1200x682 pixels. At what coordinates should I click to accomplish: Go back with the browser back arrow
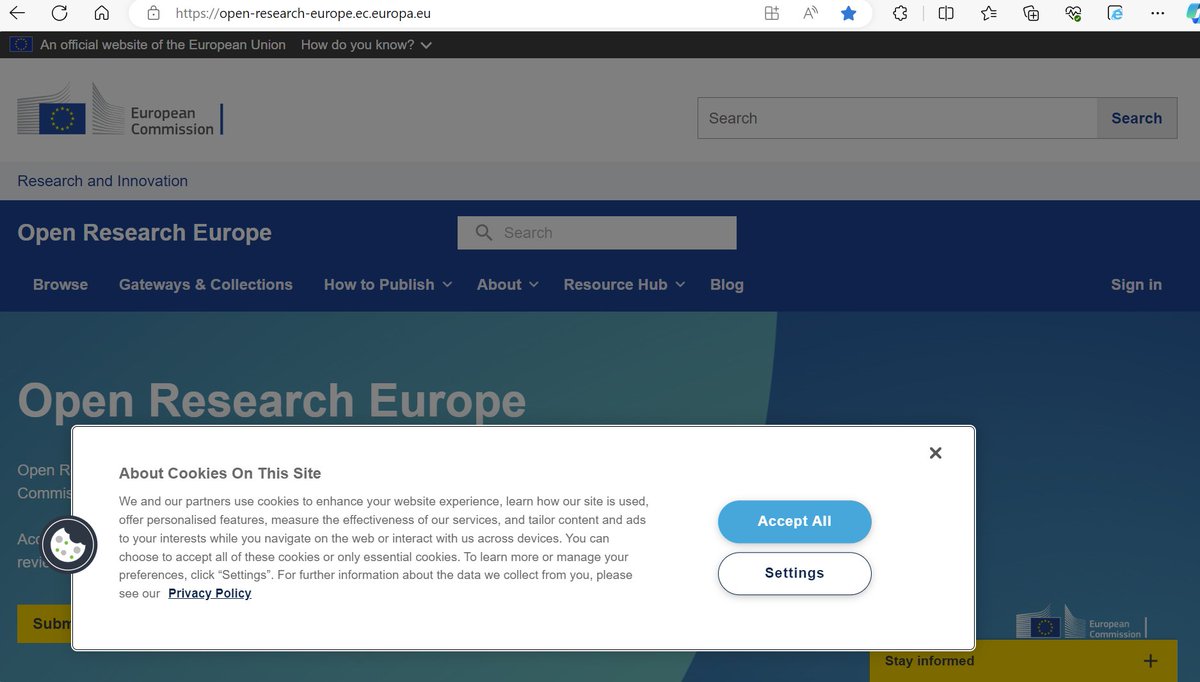[x=18, y=14]
